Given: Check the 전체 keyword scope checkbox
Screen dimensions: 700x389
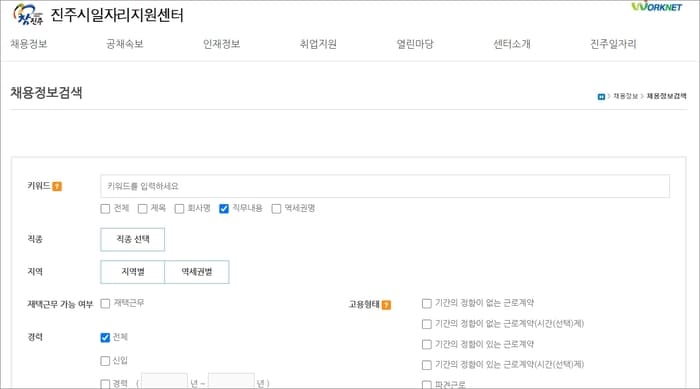Looking at the screenshot, I should click(105, 209).
